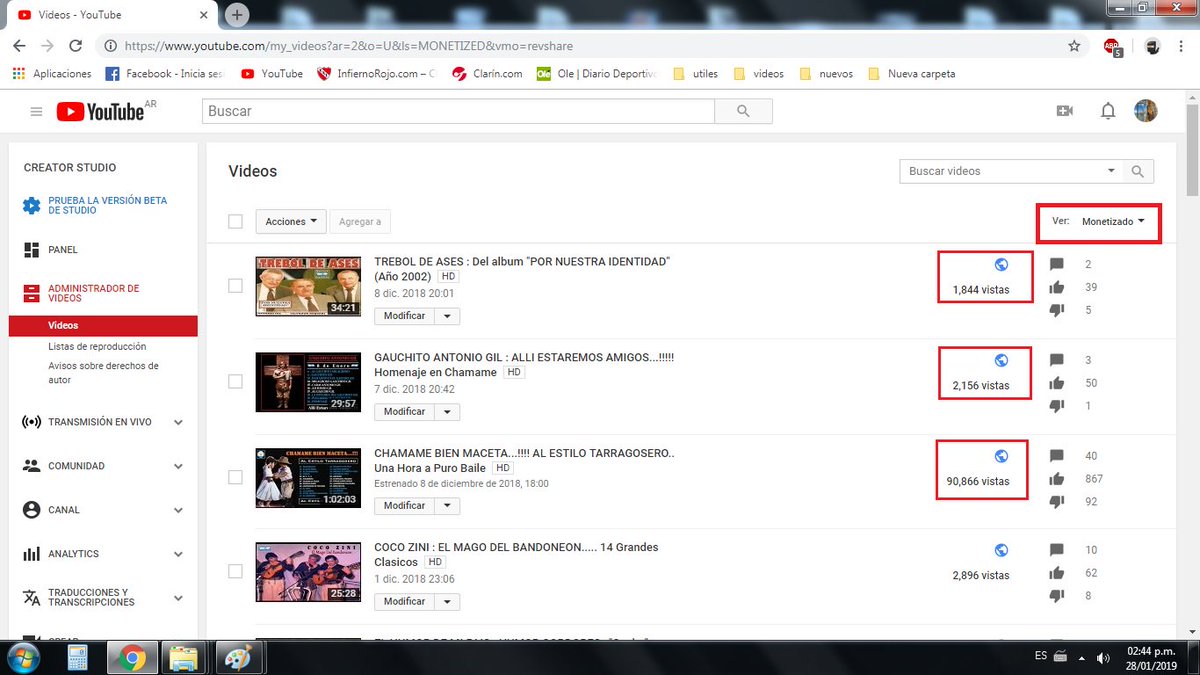This screenshot has width=1200, height=675.
Task: Expand the Comunidad section
Action: [x=178, y=466]
